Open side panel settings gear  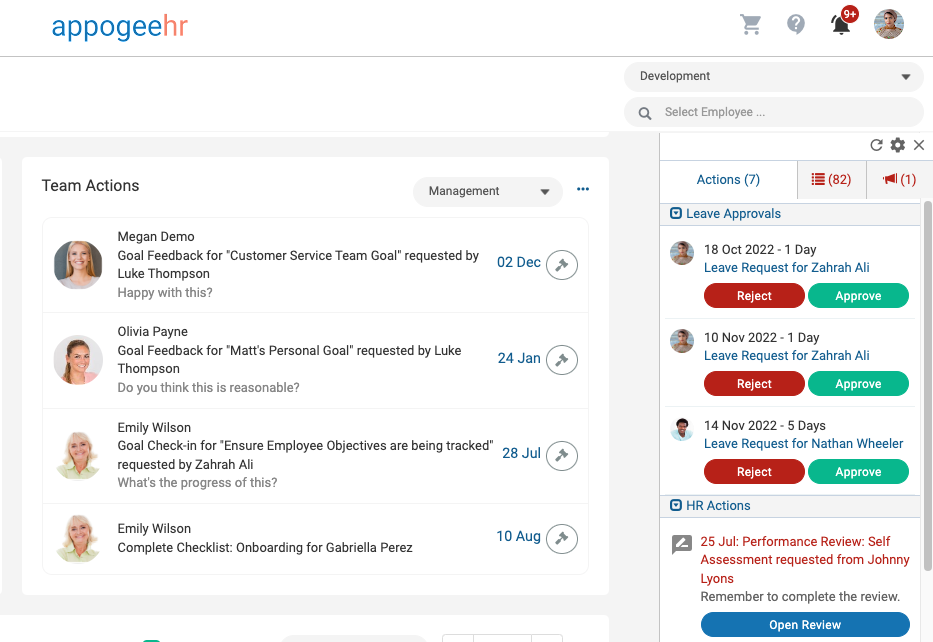[898, 145]
